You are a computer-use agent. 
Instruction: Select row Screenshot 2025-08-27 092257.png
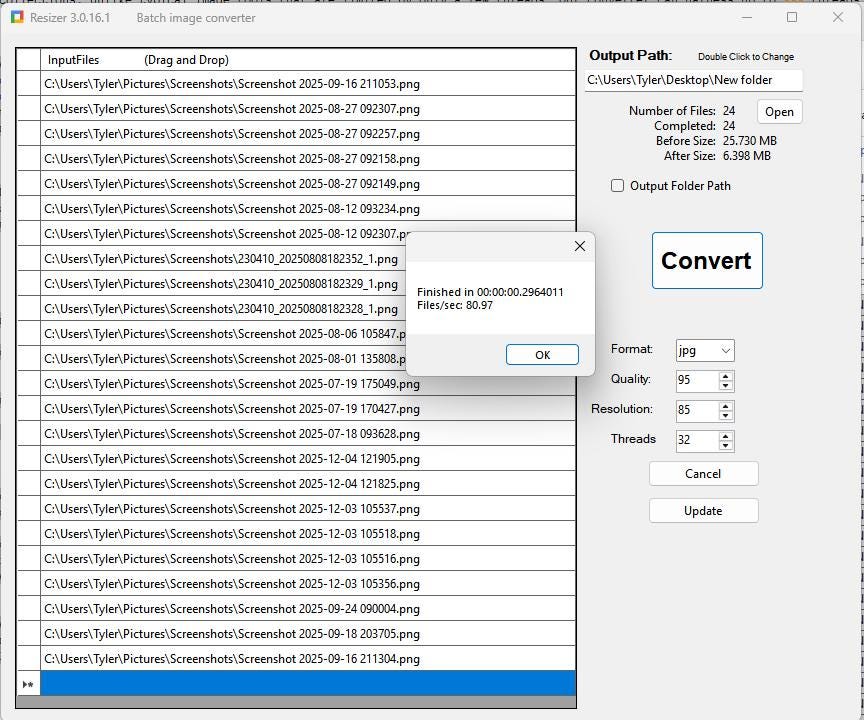point(308,134)
